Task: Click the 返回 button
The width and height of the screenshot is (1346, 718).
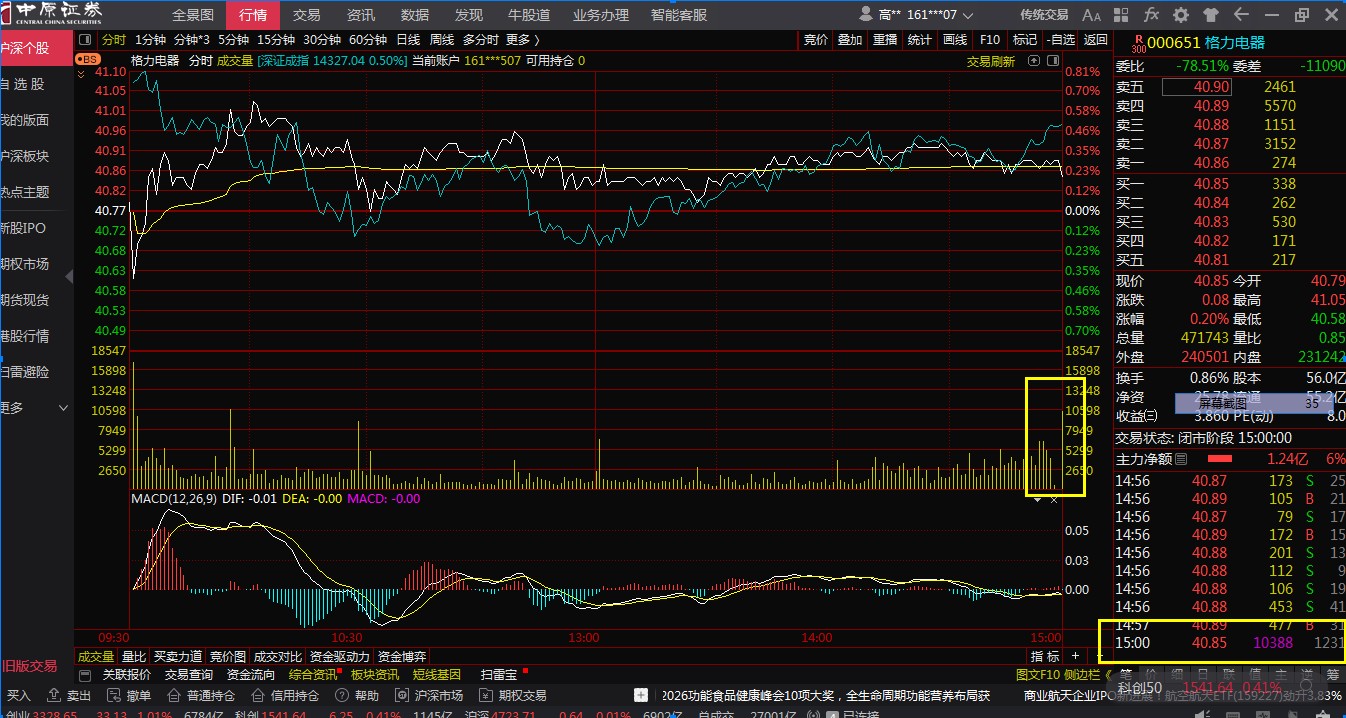Action: (x=1096, y=40)
